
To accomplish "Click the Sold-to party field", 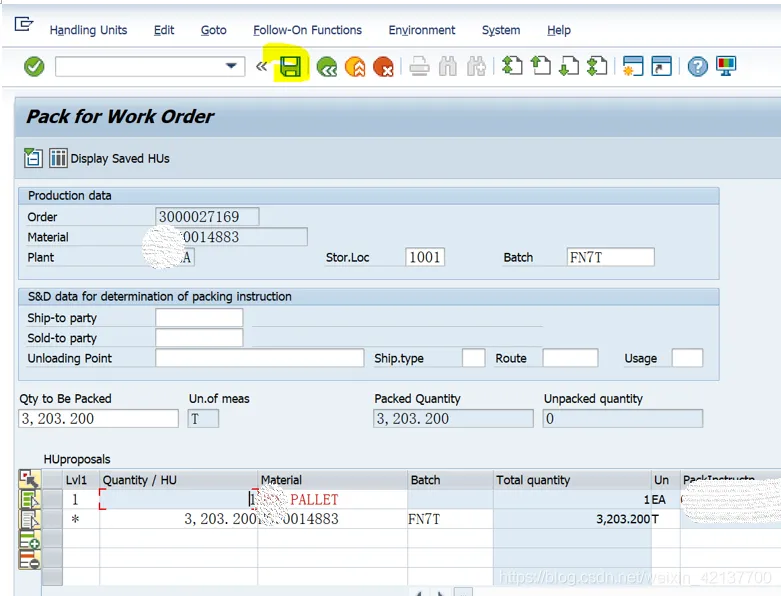I will click(x=199, y=338).
